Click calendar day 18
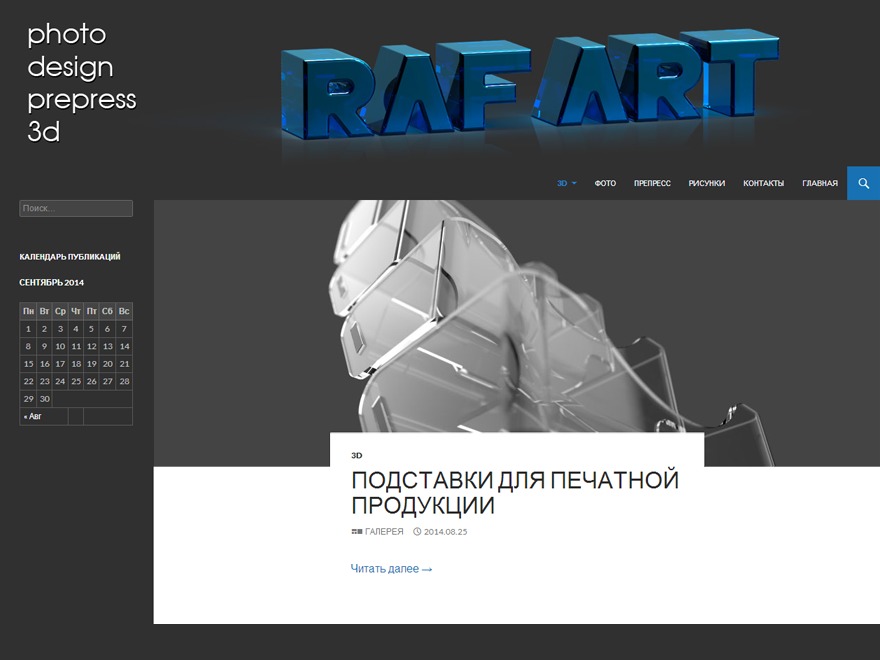Viewport: 880px width, 660px height. click(76, 364)
